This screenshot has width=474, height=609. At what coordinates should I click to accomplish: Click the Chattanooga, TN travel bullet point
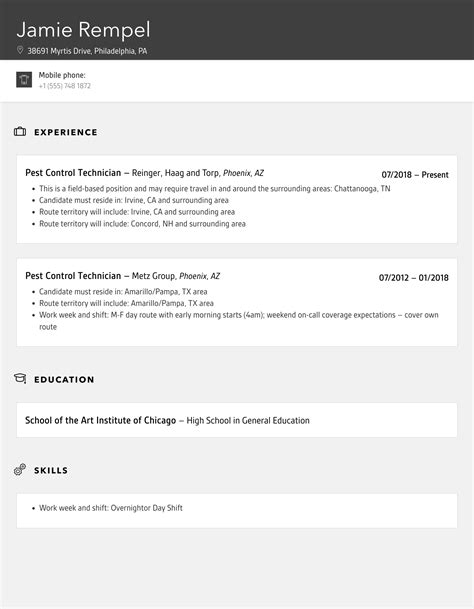(x=215, y=189)
